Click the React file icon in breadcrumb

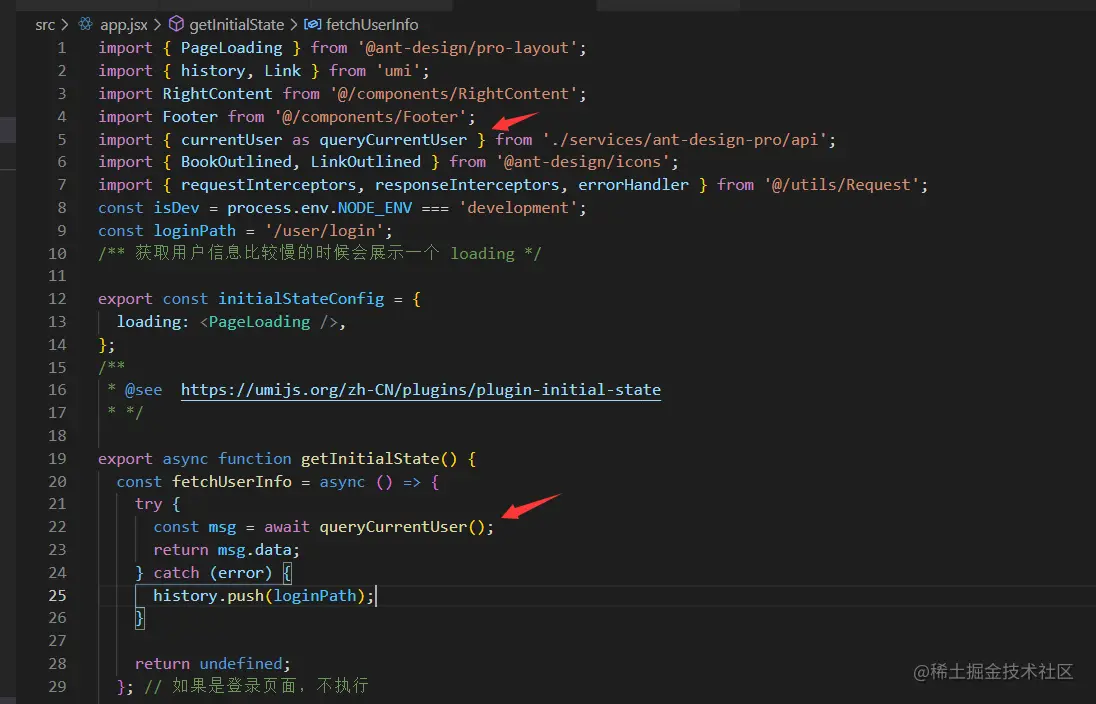[85, 24]
